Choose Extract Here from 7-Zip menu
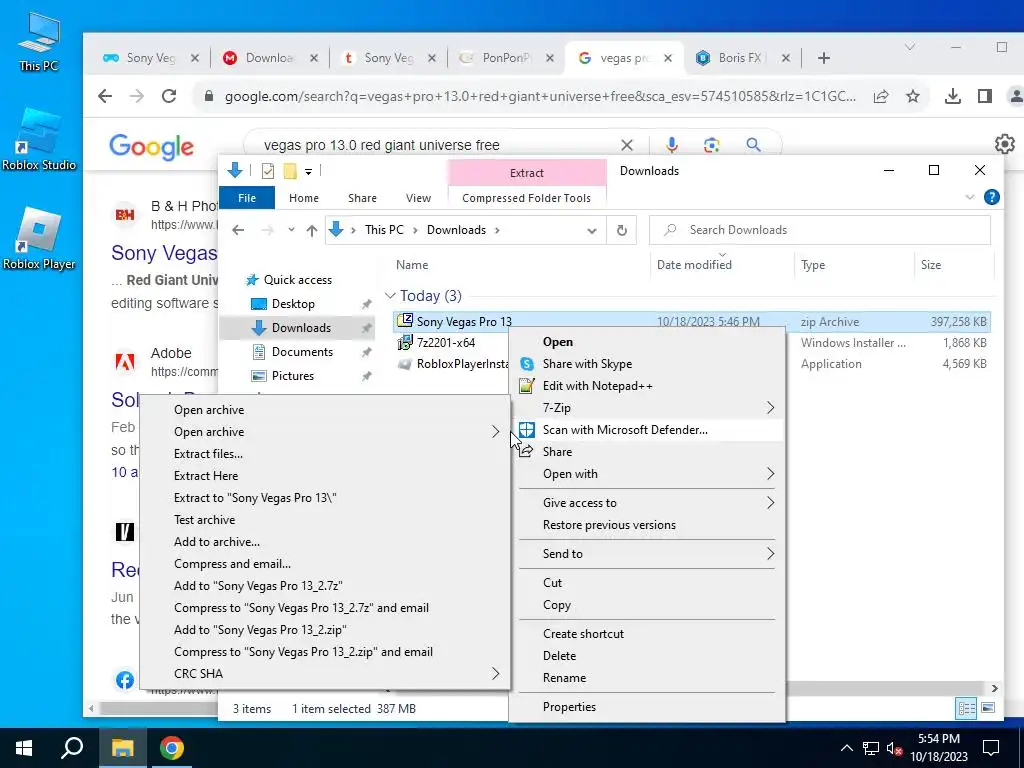1024x768 pixels. (206, 475)
